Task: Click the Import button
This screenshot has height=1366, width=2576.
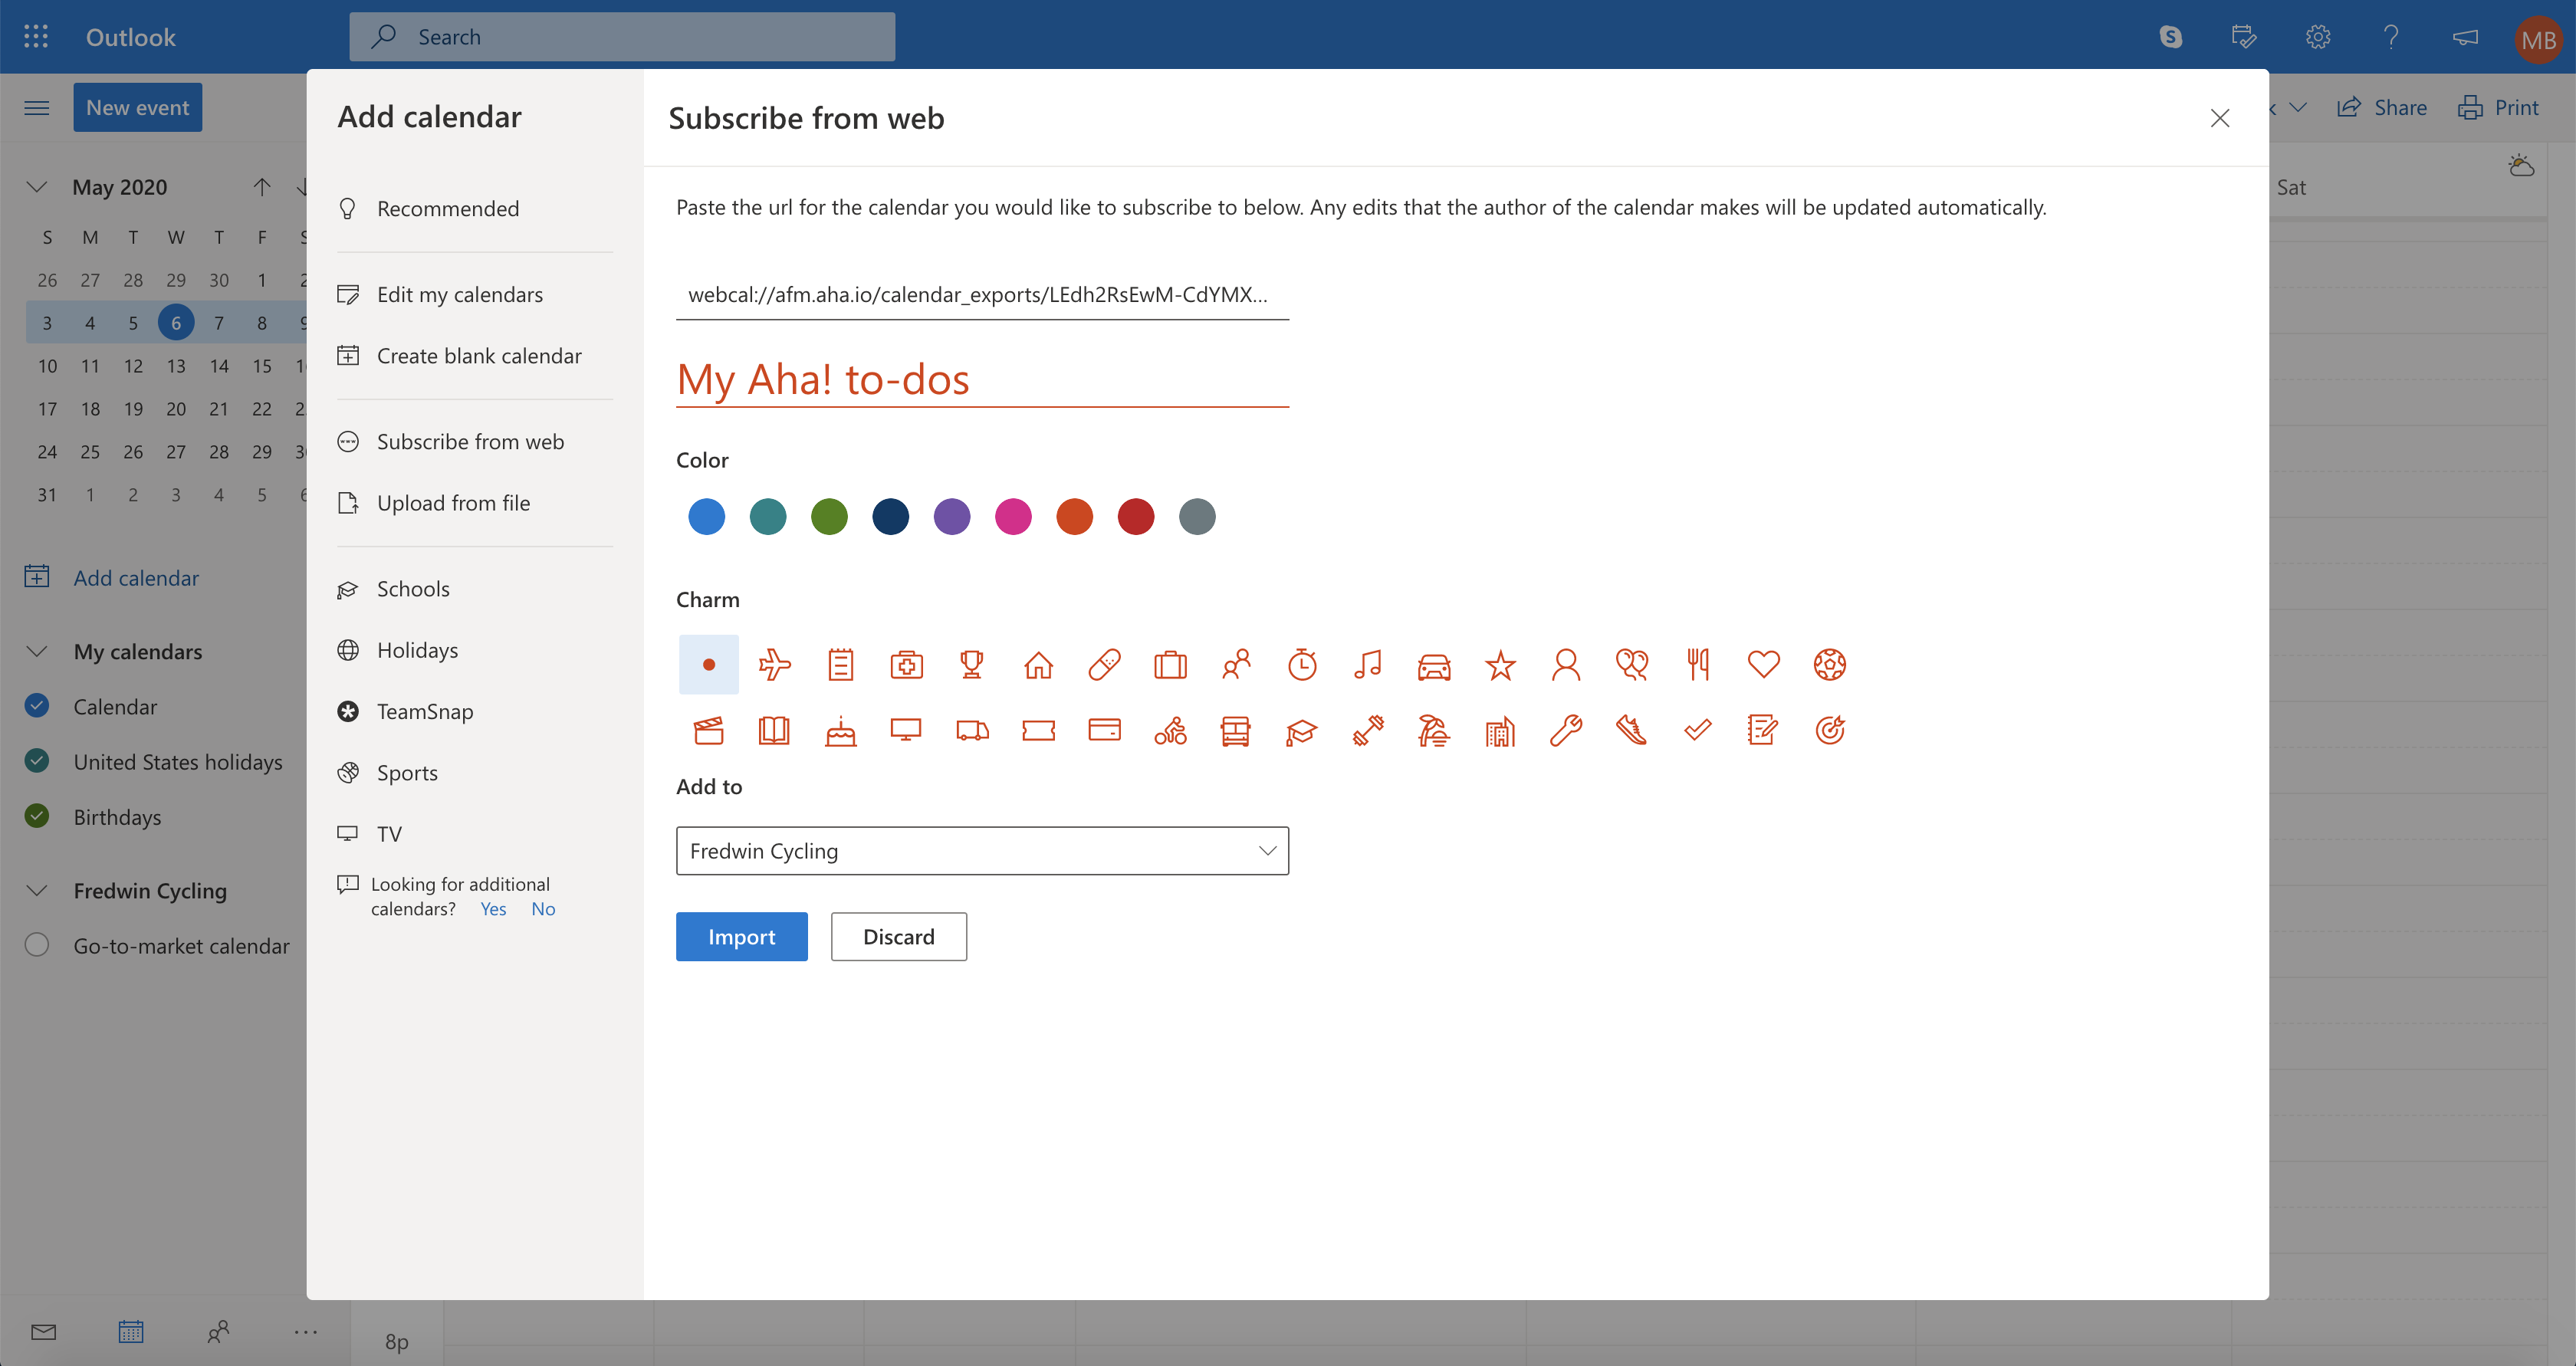Action: pyautogui.click(x=741, y=936)
